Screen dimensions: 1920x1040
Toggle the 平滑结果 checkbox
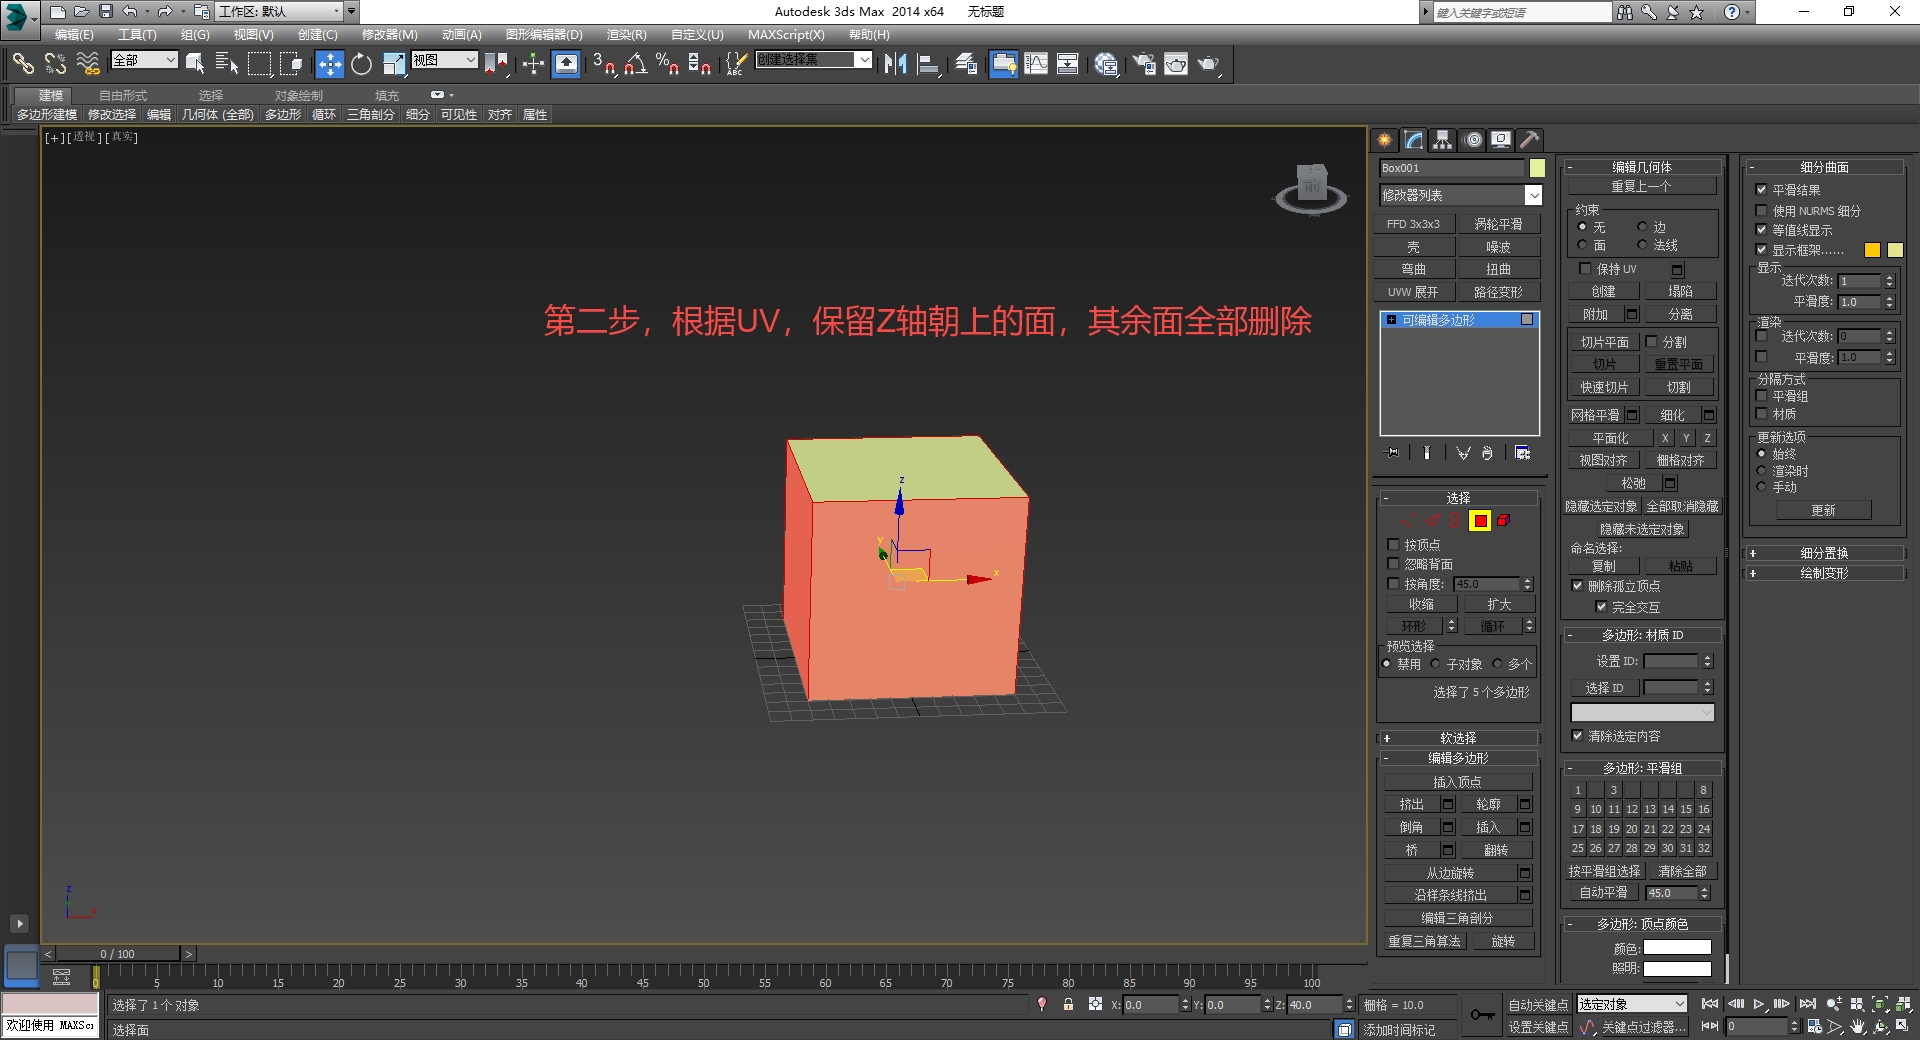point(1761,189)
